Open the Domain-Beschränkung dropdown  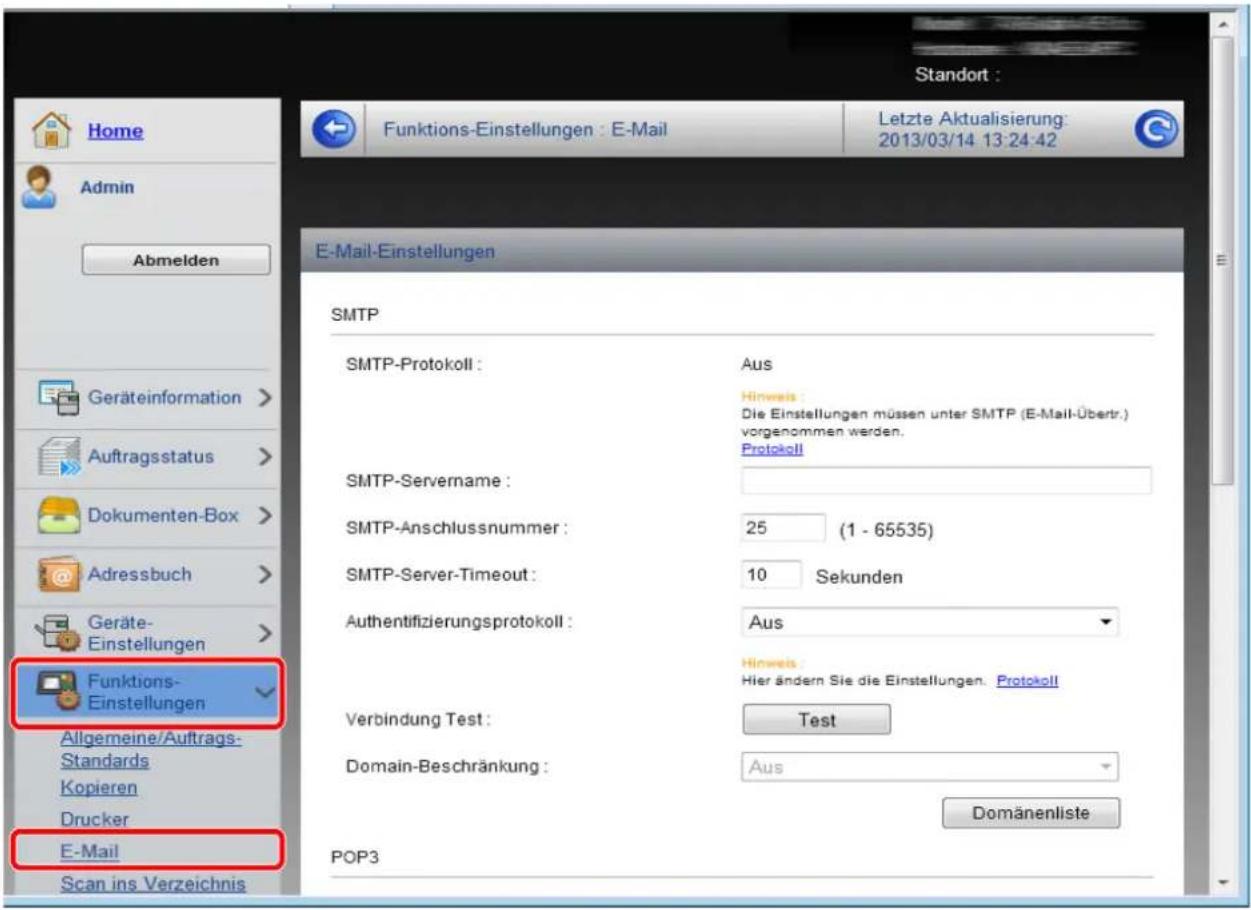[x=929, y=767]
